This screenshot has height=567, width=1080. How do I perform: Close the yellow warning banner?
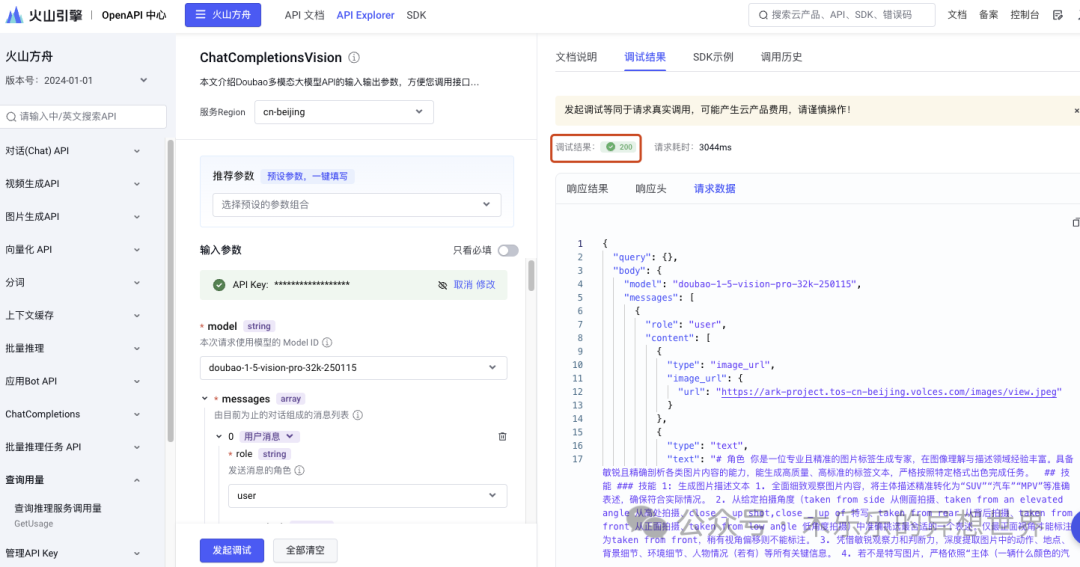[1076, 110]
